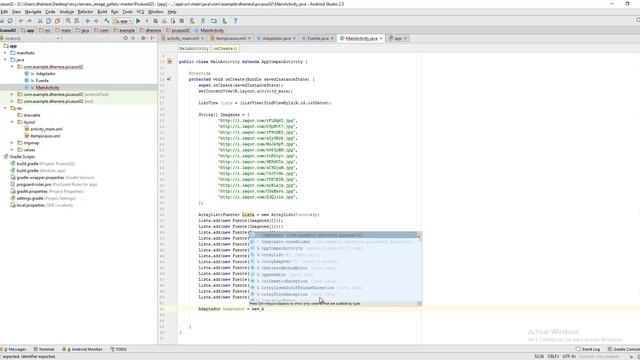Image resolution: width=640 pixels, height=360 pixels.
Task: Click the Find magnifier icon in toolbar
Action: (68, 21)
